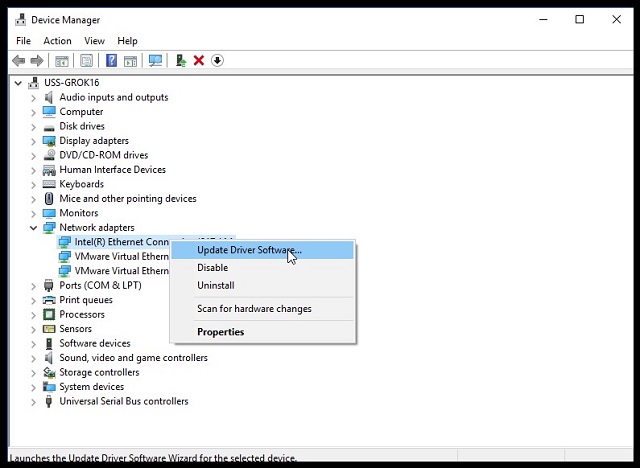The height and width of the screenshot is (468, 640).
Task: Click the Print queues printer icon
Action: tap(49, 300)
